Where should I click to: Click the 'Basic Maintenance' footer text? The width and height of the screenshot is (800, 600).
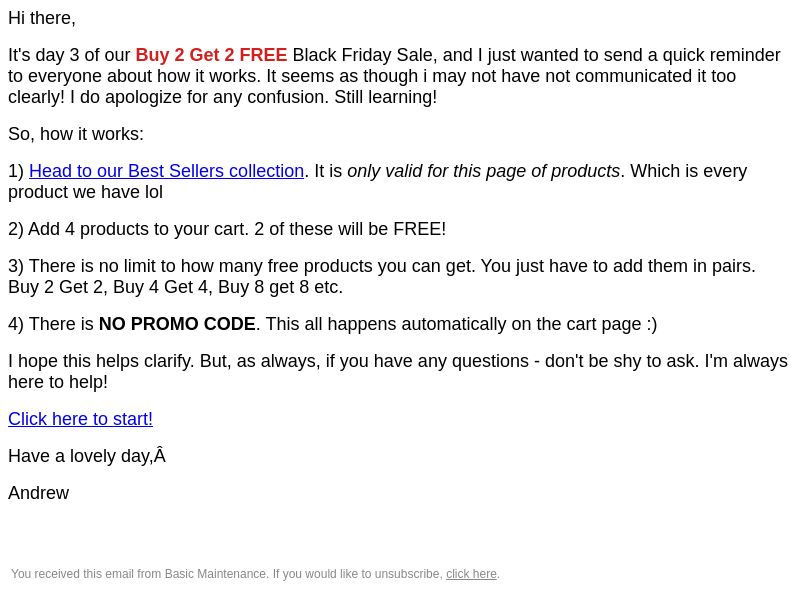coord(215,574)
